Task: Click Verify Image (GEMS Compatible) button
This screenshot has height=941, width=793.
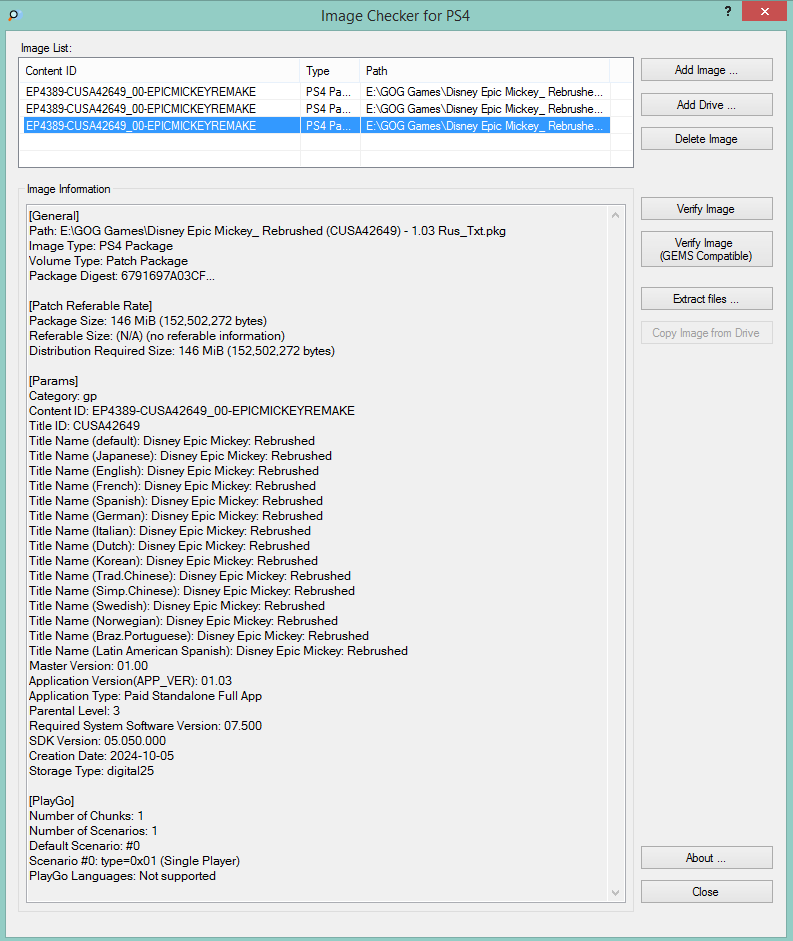Action: 707,249
